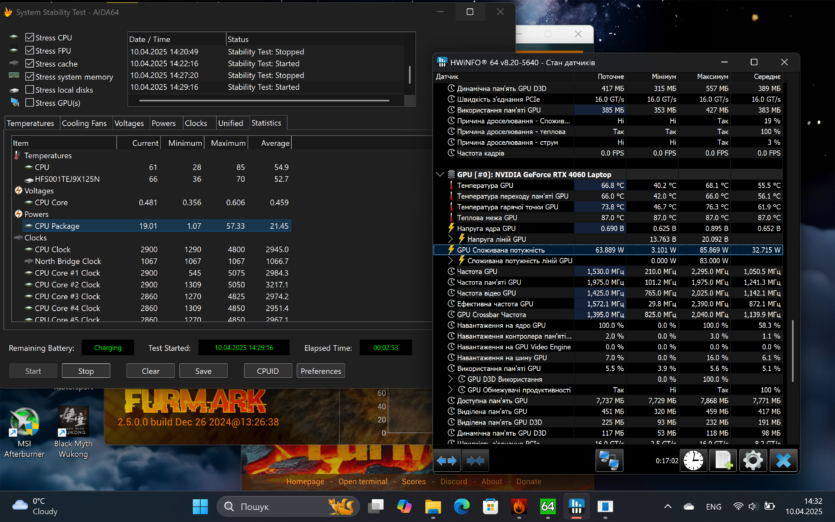Open FurMark Homepage link
Image resolution: width=835 pixels, height=522 pixels.
[x=305, y=482]
